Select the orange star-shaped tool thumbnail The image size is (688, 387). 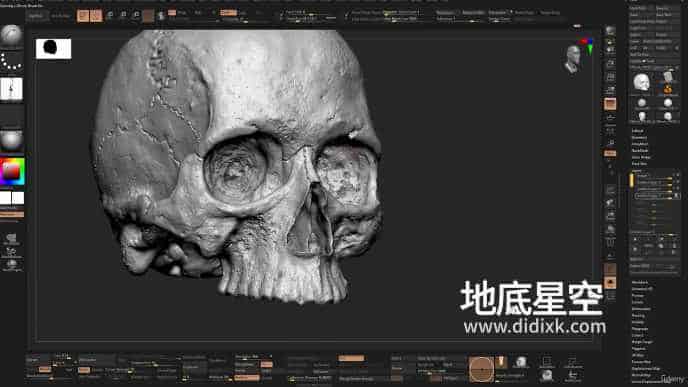[x=667, y=90]
